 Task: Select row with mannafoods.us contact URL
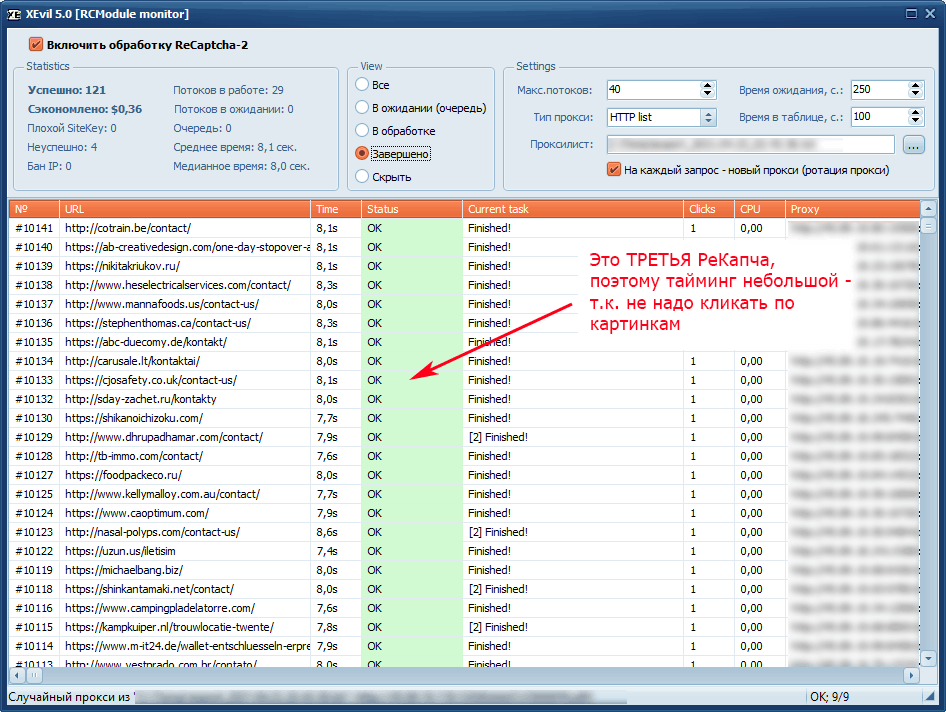click(x=465, y=304)
